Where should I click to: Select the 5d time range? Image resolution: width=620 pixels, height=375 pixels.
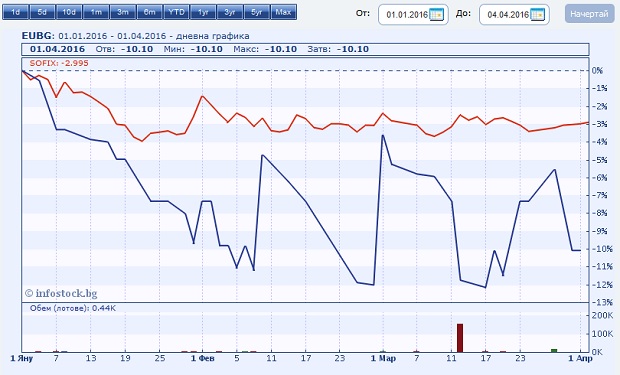click(x=42, y=12)
